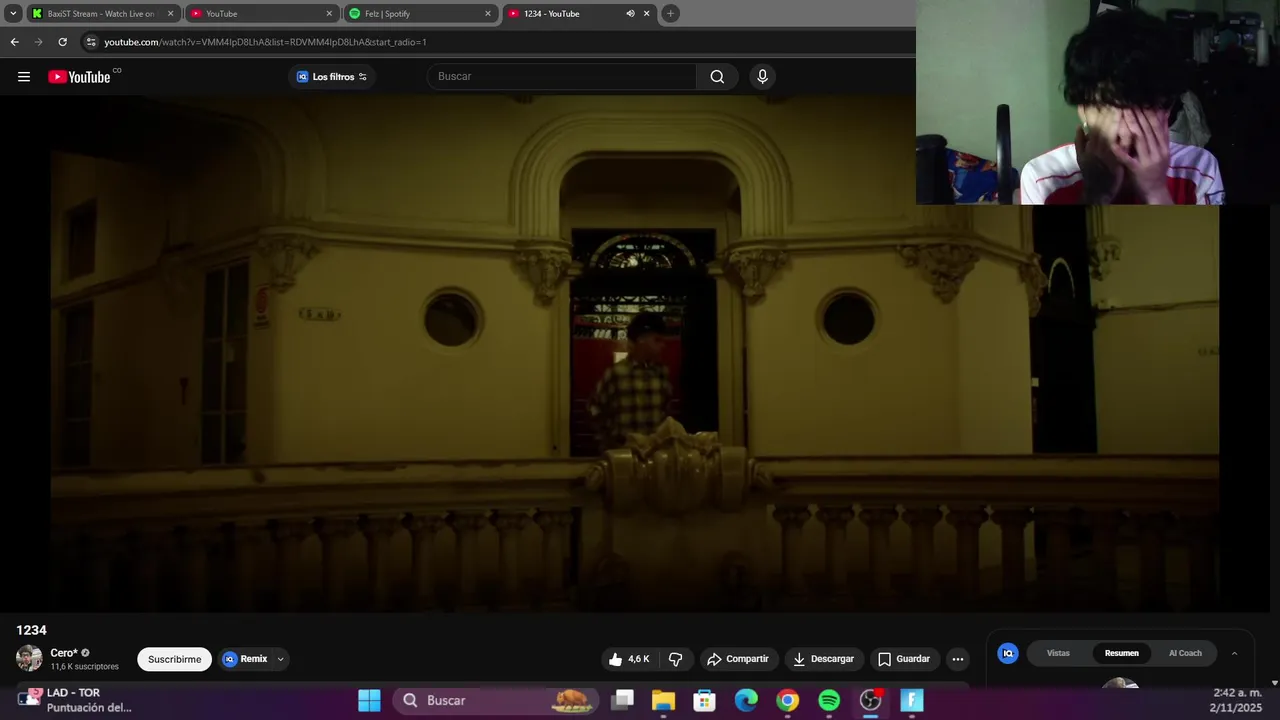View site information icon in address bar
The height and width of the screenshot is (720, 1280).
pos(91,42)
